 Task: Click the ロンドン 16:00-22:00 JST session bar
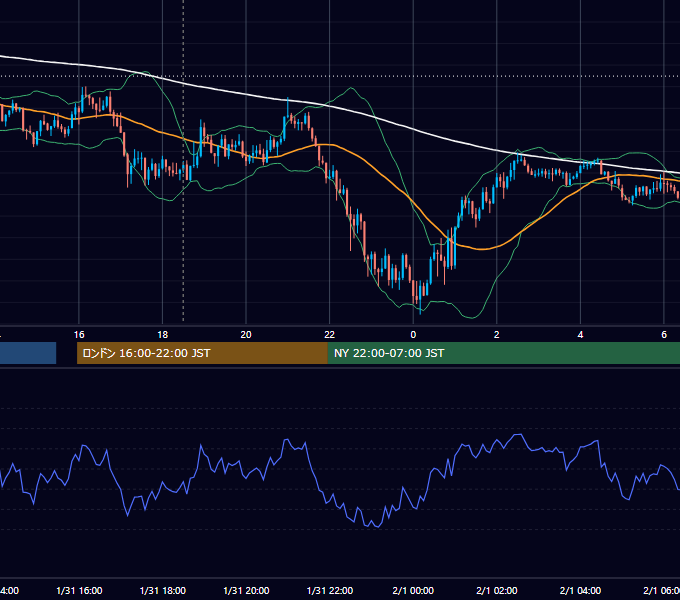202,353
